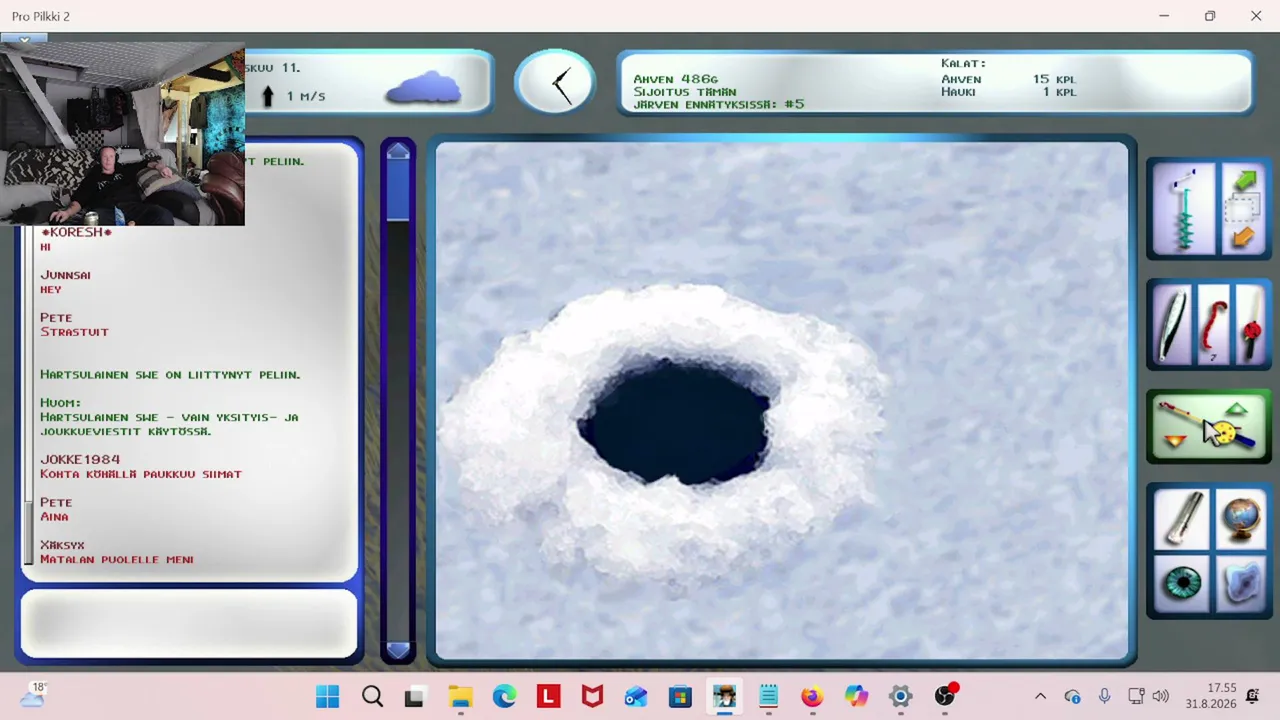
Task: Launch Firefox from the taskbar
Action: [812, 696]
